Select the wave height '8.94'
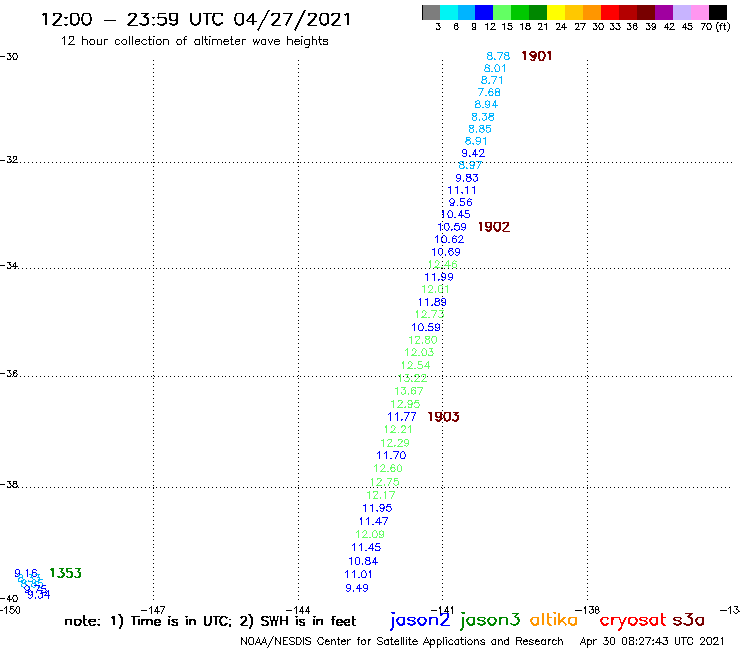The width and height of the screenshot is (740, 650). coord(486,104)
